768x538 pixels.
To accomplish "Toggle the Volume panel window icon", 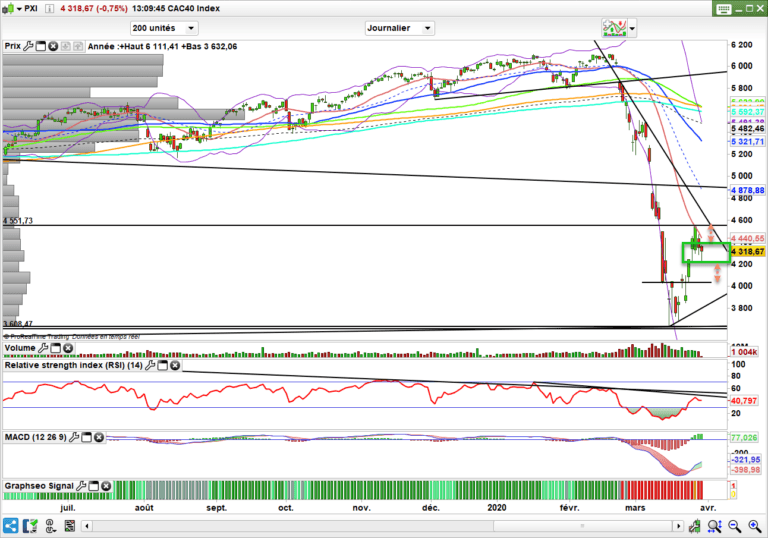I will click(x=57, y=350).
